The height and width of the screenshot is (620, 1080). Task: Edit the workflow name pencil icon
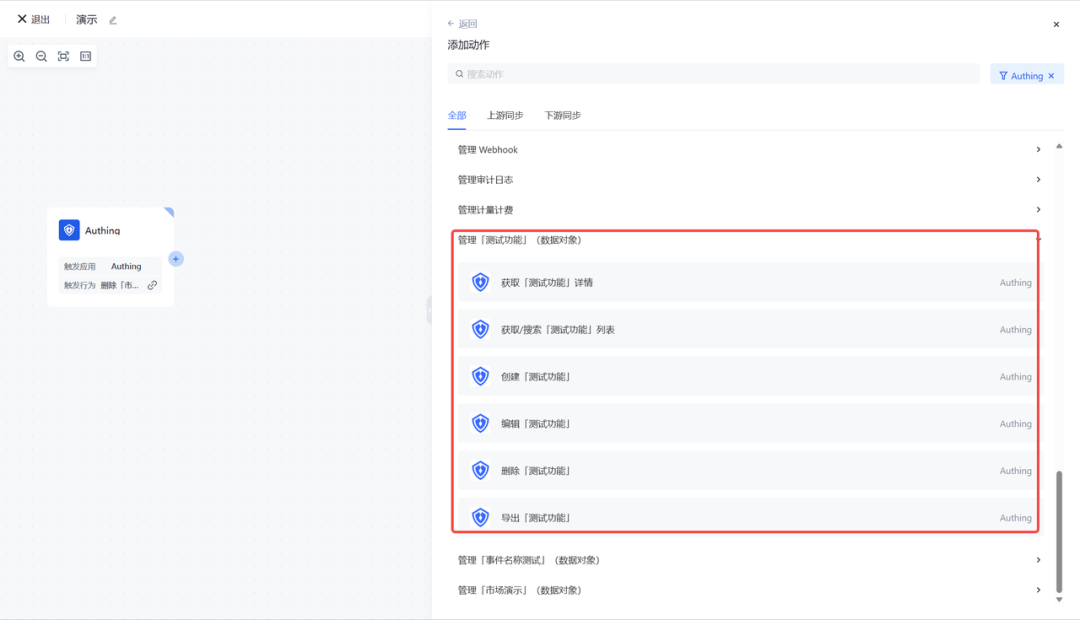click(x=113, y=20)
